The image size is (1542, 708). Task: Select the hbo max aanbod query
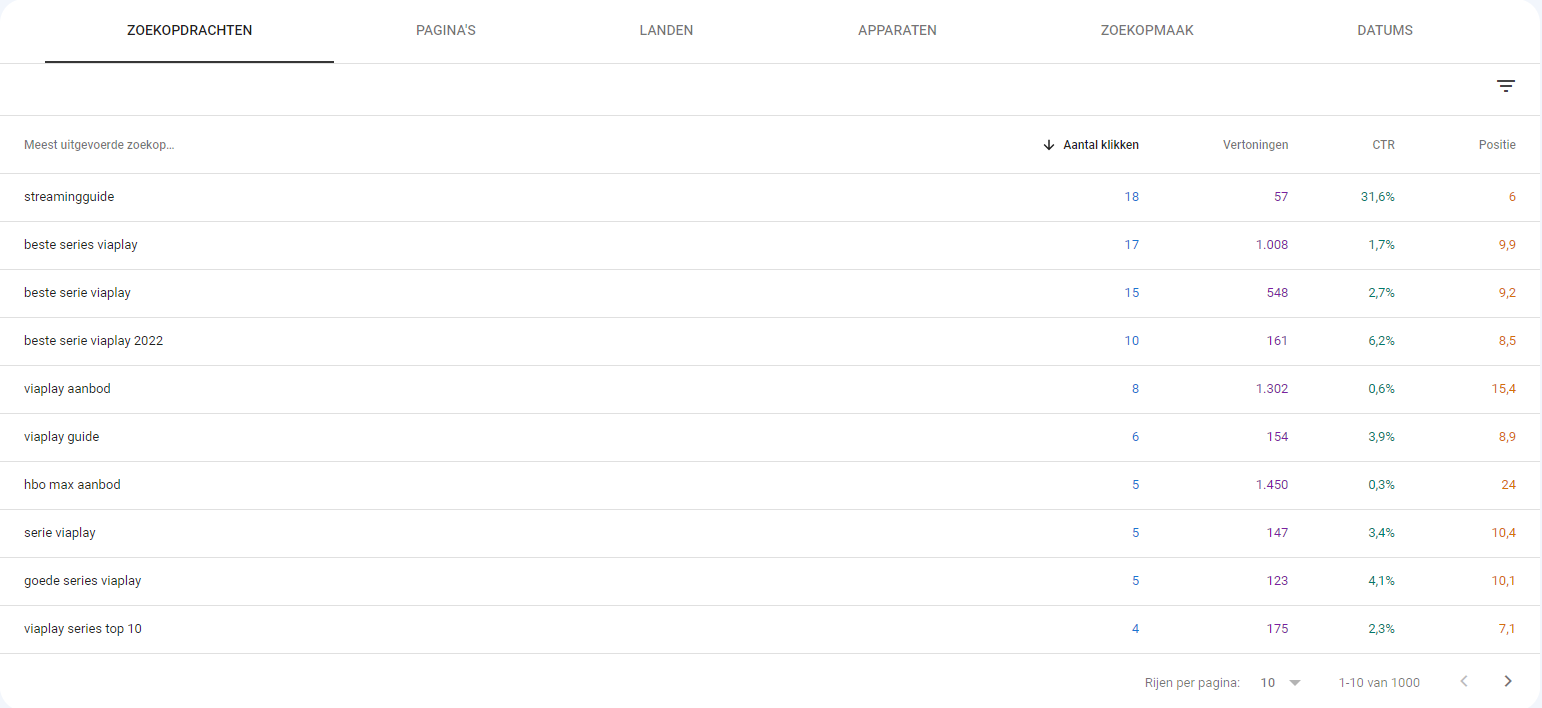tap(72, 485)
